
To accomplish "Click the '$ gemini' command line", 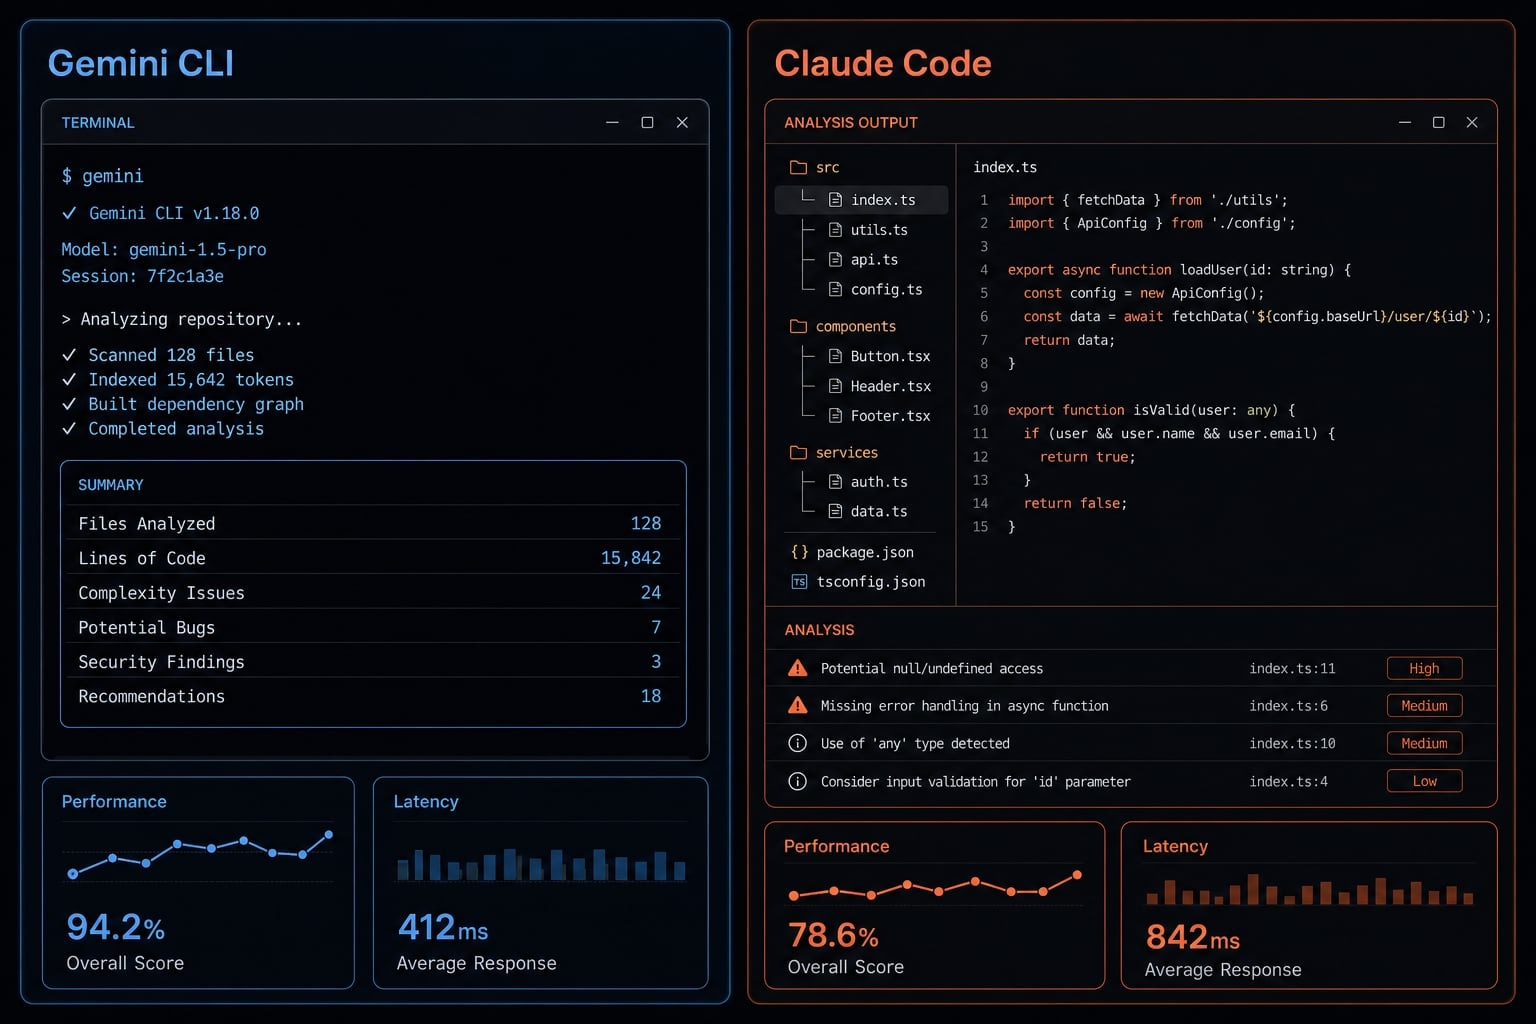I will [x=102, y=176].
